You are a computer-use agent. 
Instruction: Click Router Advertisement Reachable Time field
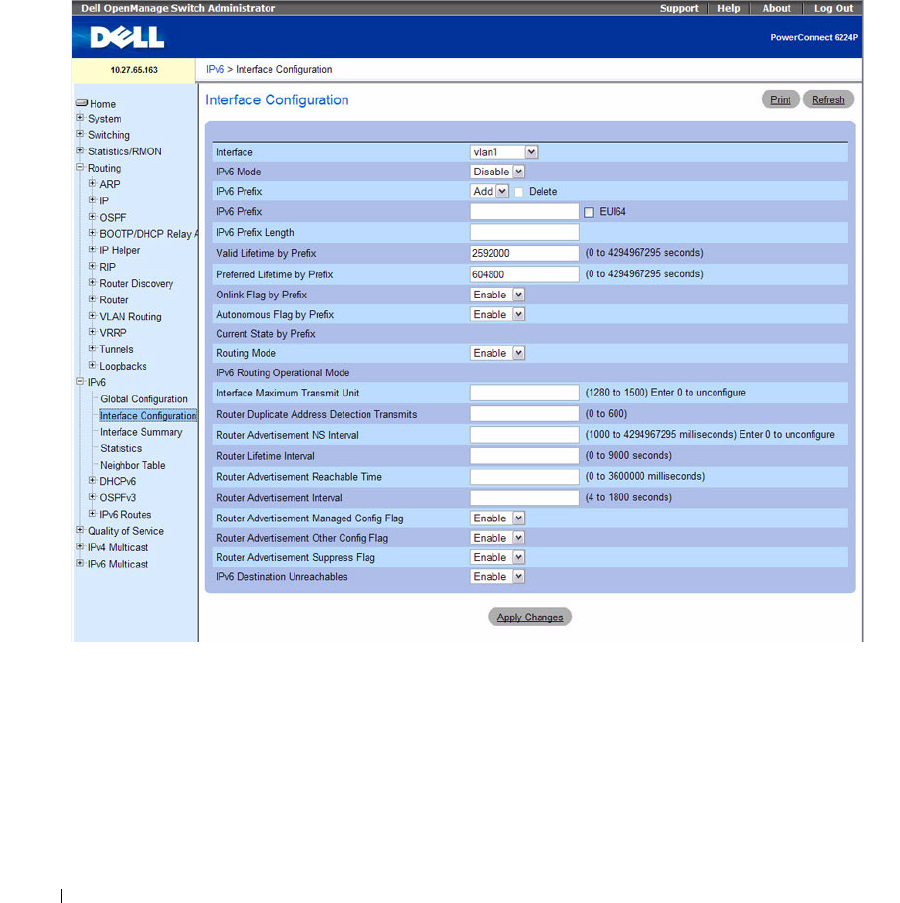tap(525, 476)
